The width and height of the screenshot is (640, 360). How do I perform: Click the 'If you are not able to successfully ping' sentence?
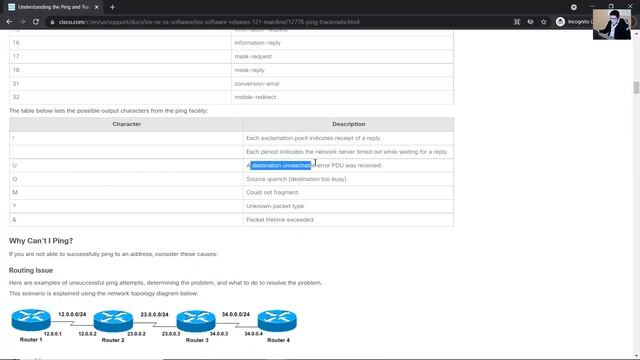pyautogui.click(x=113, y=254)
